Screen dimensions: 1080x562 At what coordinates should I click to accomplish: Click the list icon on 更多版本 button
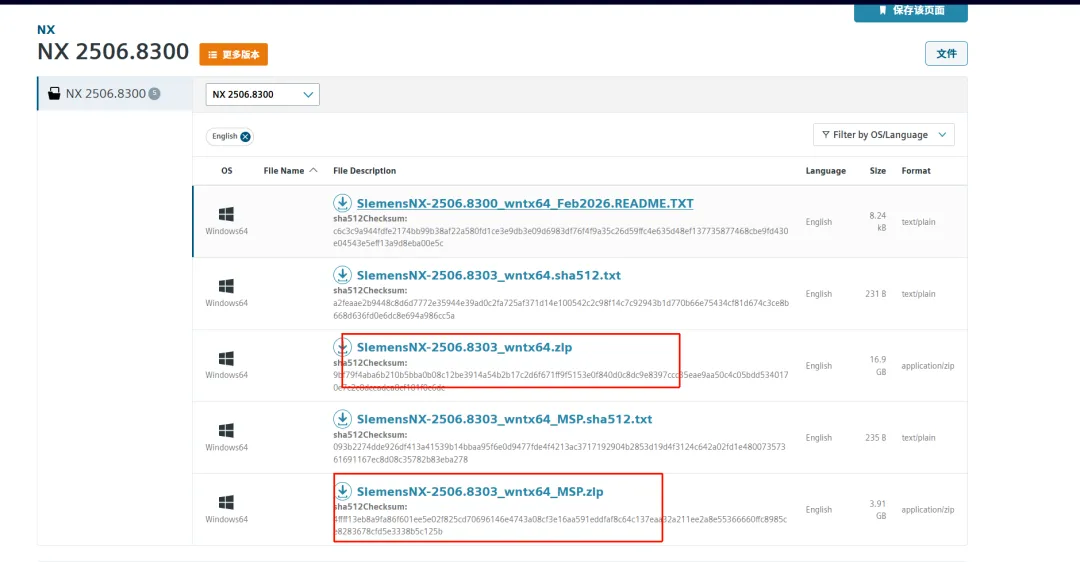click(x=212, y=54)
